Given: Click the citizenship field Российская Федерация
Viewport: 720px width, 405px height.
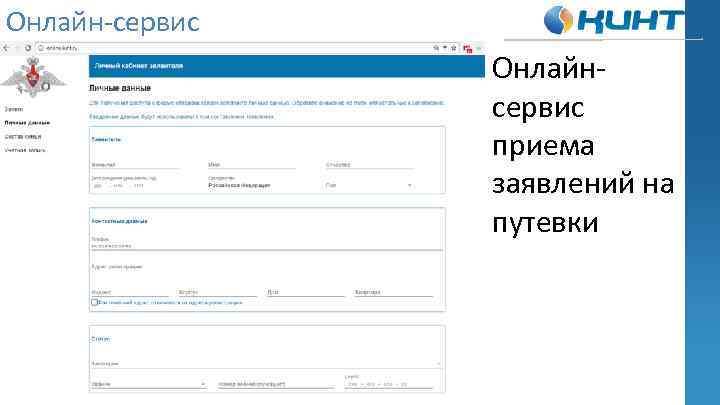Looking at the screenshot, I should [x=252, y=186].
